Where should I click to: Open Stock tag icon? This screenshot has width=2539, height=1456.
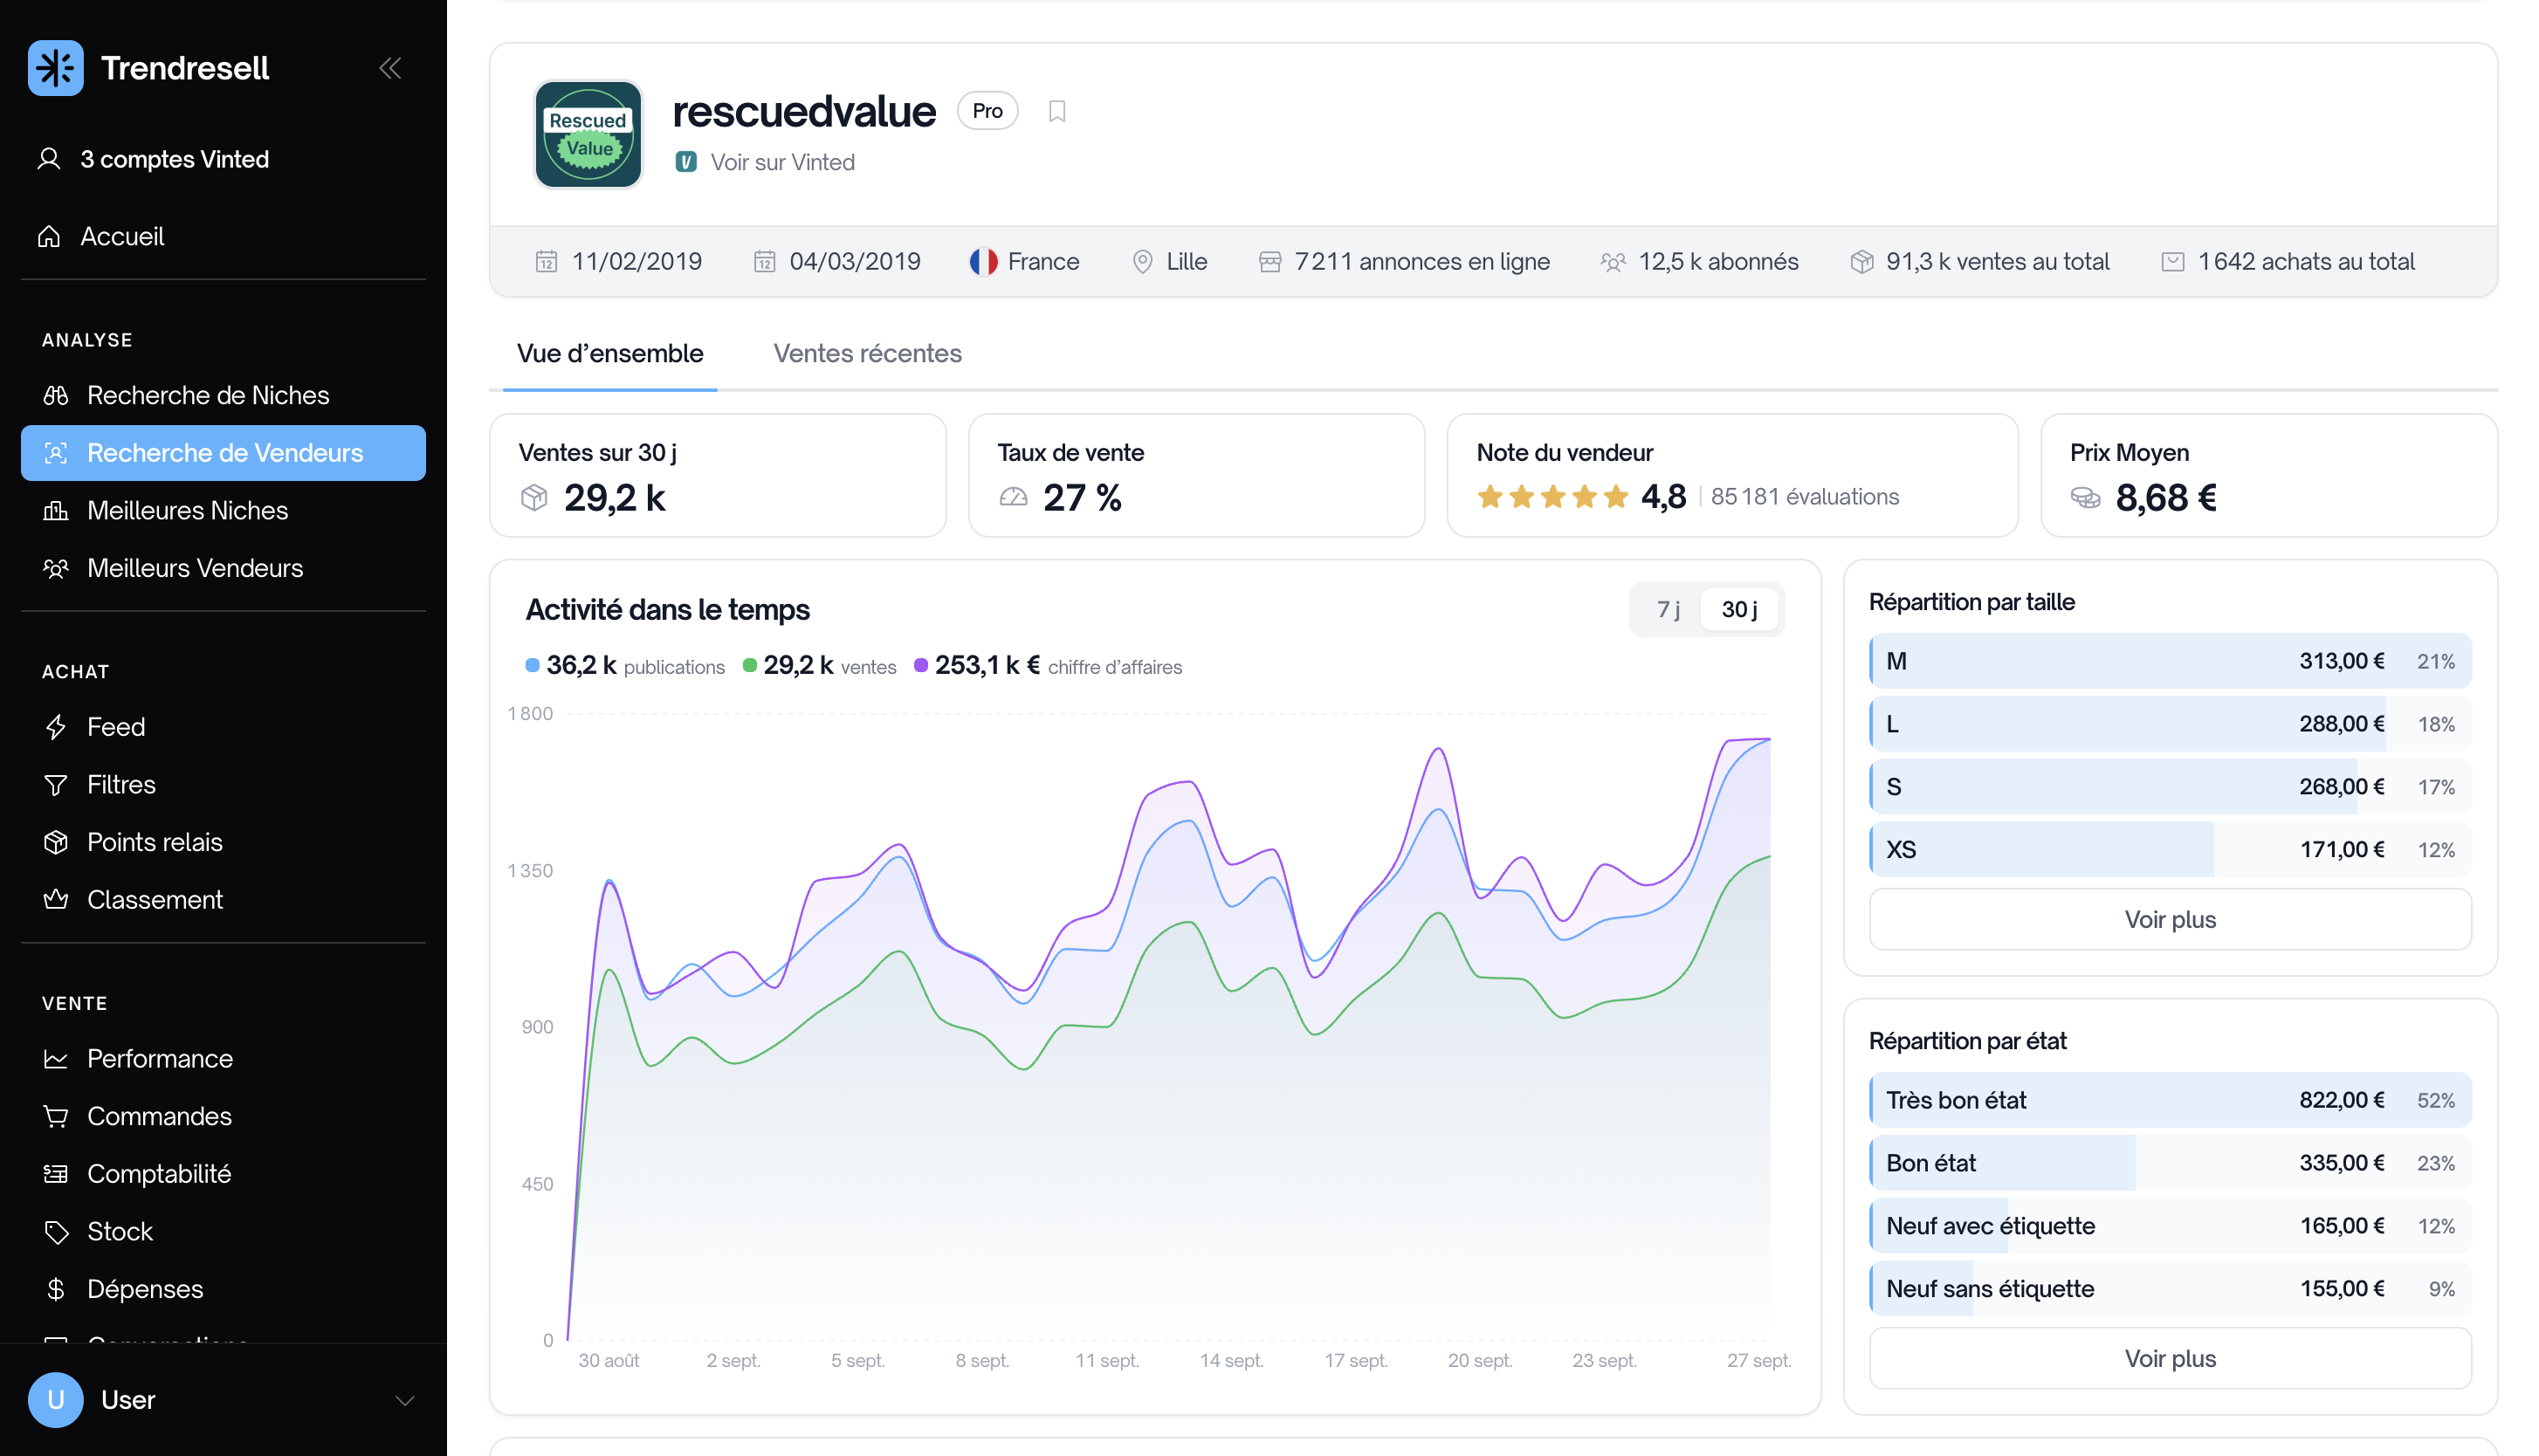click(x=56, y=1231)
